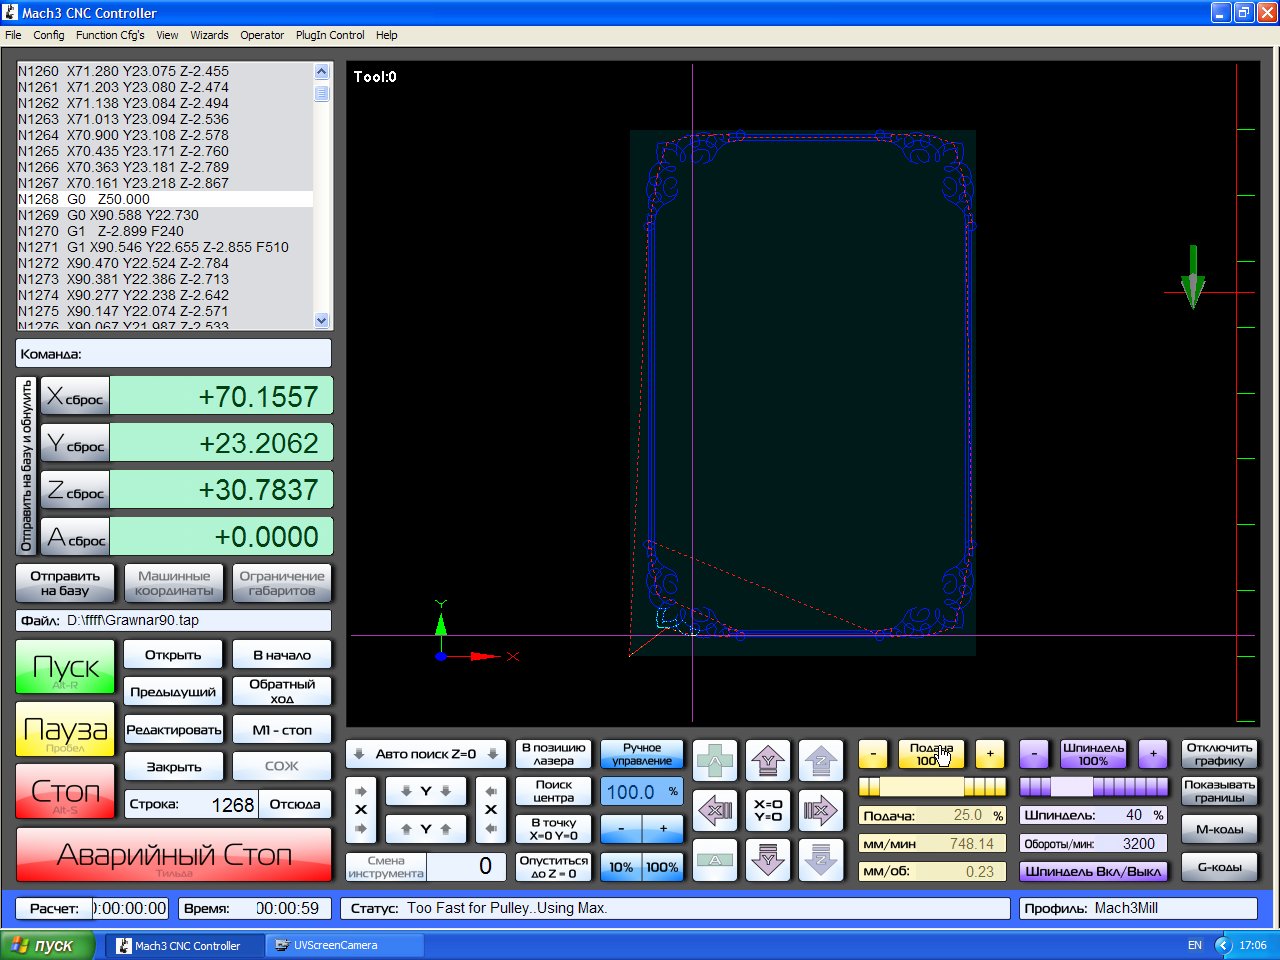Start Авто поиск Z=0 probing
This screenshot has height=960, width=1280.
[425, 754]
